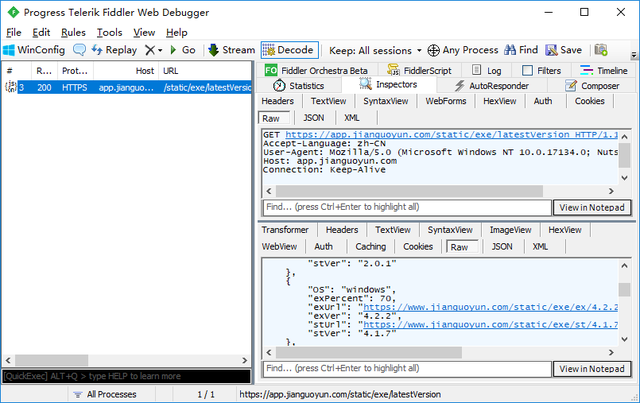This screenshot has width=640, height=403.
Task: Click View in Notepad for the request
Action: click(591, 207)
